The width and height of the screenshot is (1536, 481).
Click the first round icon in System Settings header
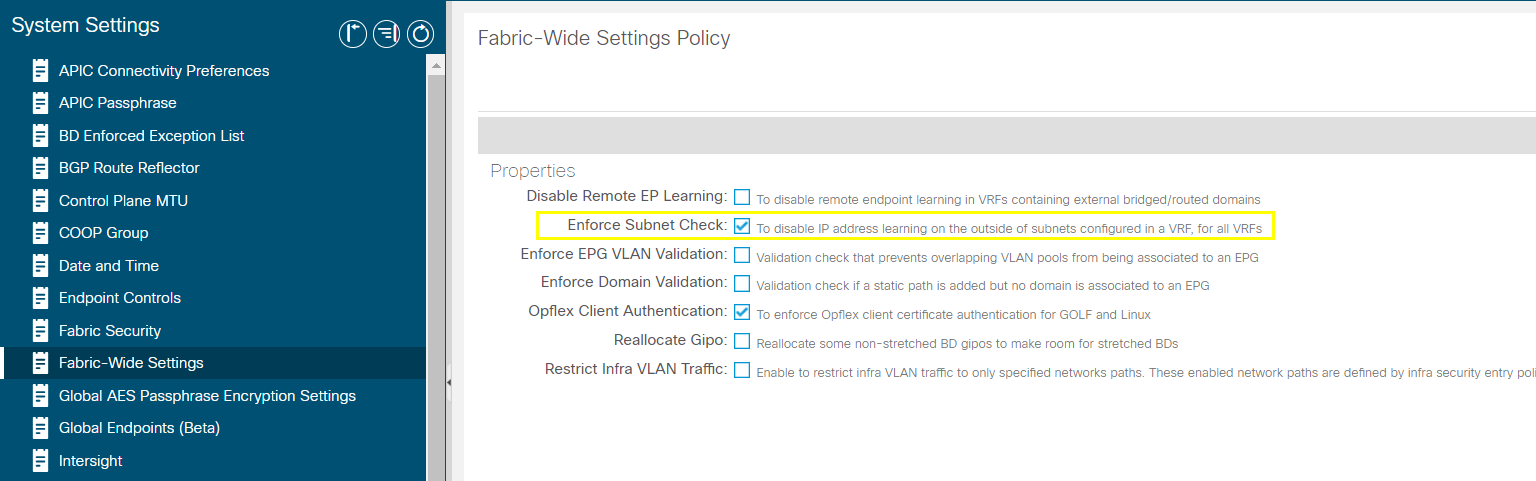point(353,34)
